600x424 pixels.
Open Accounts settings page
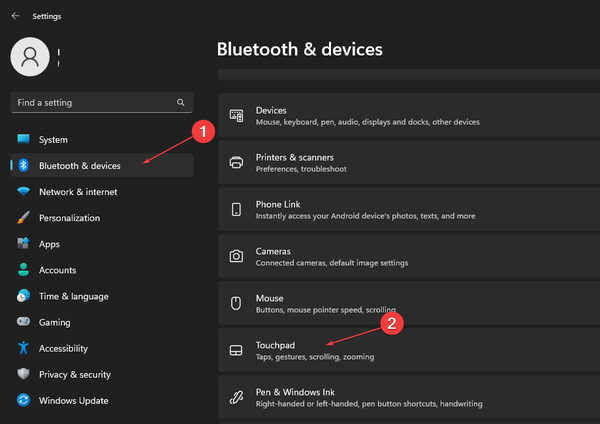coord(57,270)
